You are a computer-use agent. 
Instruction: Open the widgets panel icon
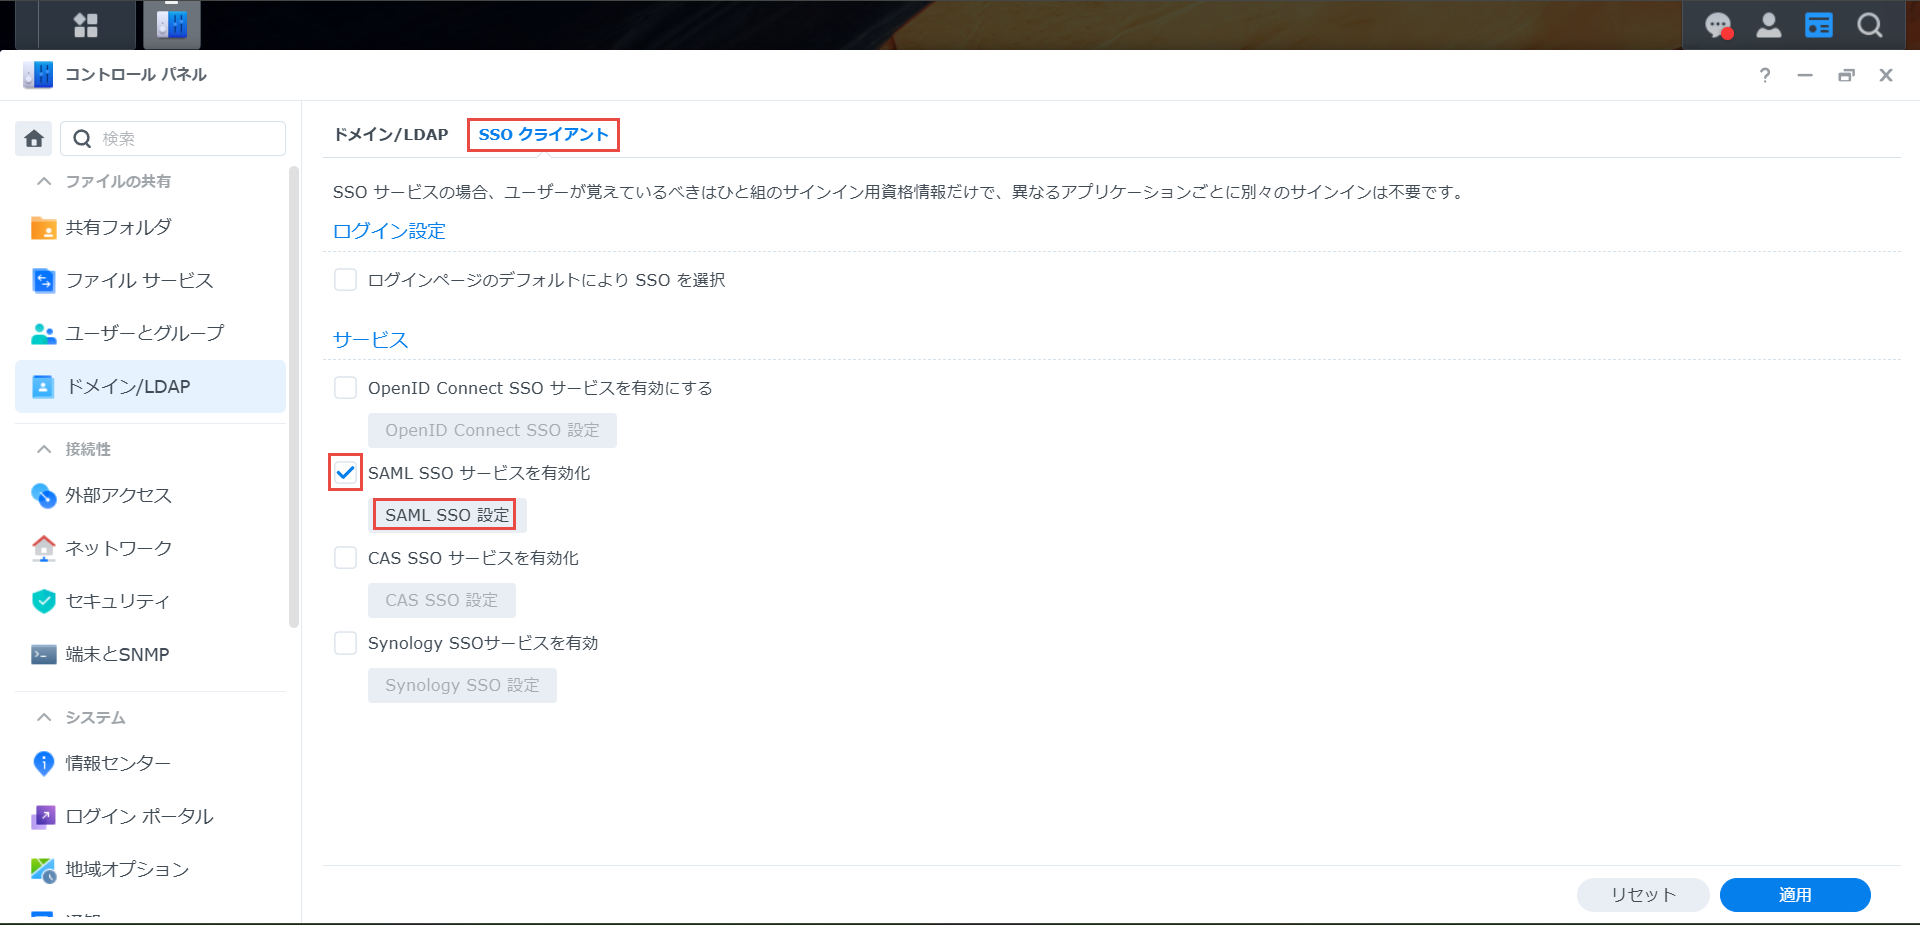tap(1818, 25)
